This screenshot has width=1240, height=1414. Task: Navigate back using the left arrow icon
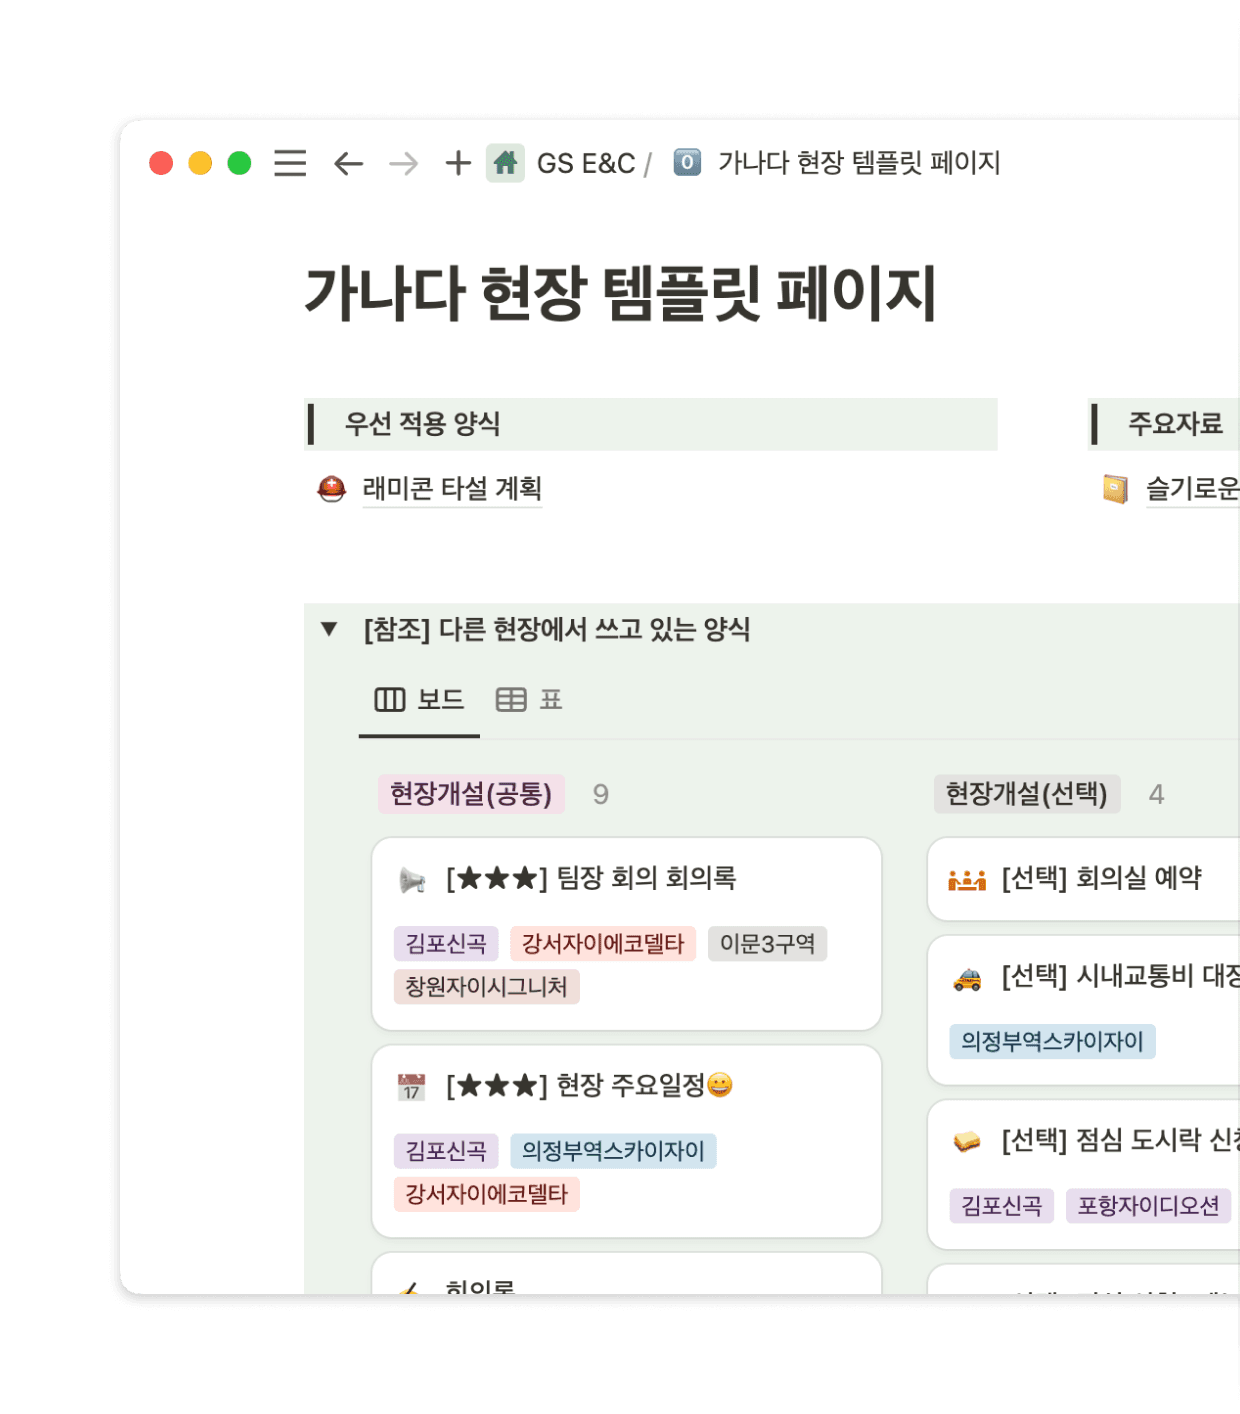pyautogui.click(x=347, y=164)
